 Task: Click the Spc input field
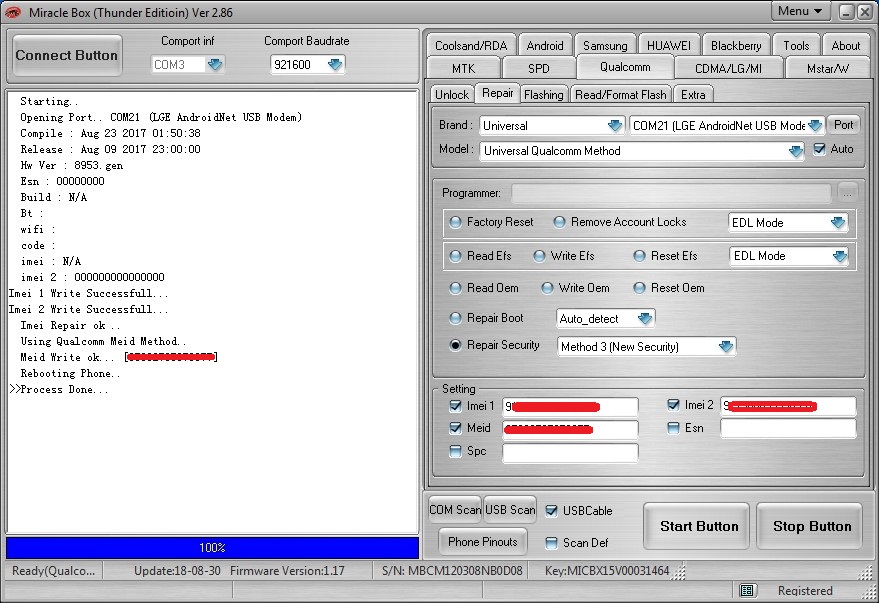[570, 452]
